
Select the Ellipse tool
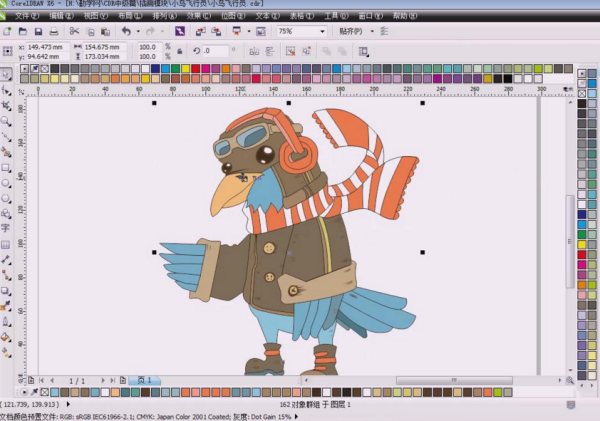pyautogui.click(x=6, y=183)
